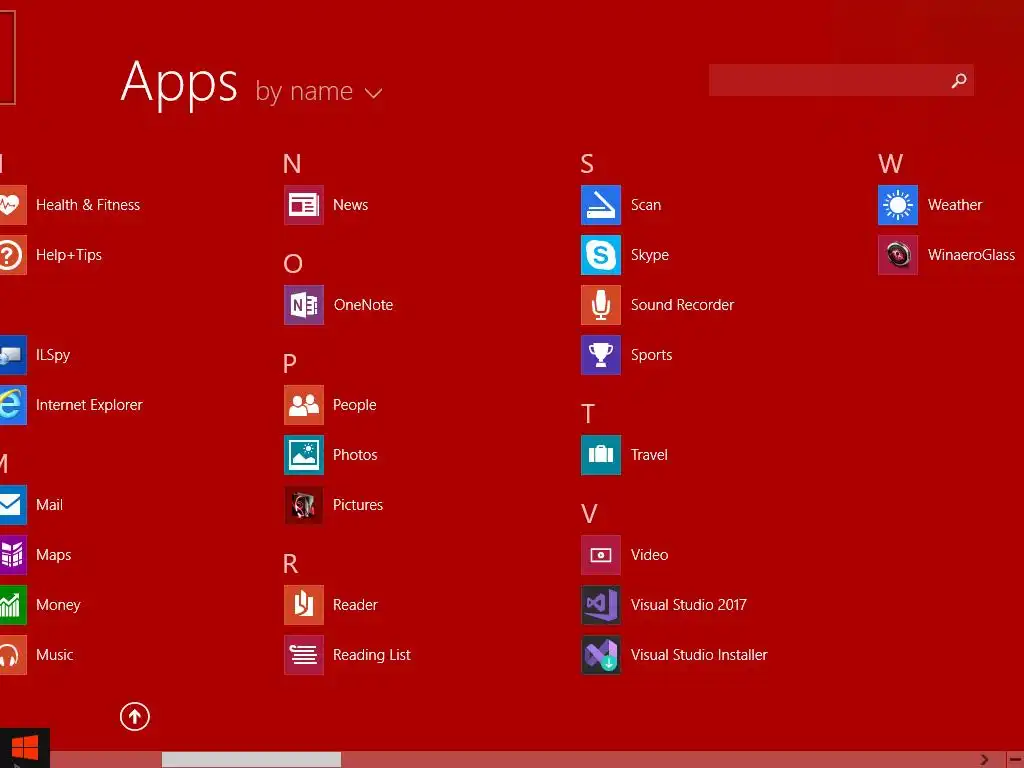Launch the Reader app icon
Viewport: 1024px width, 768px height.
coord(304,605)
